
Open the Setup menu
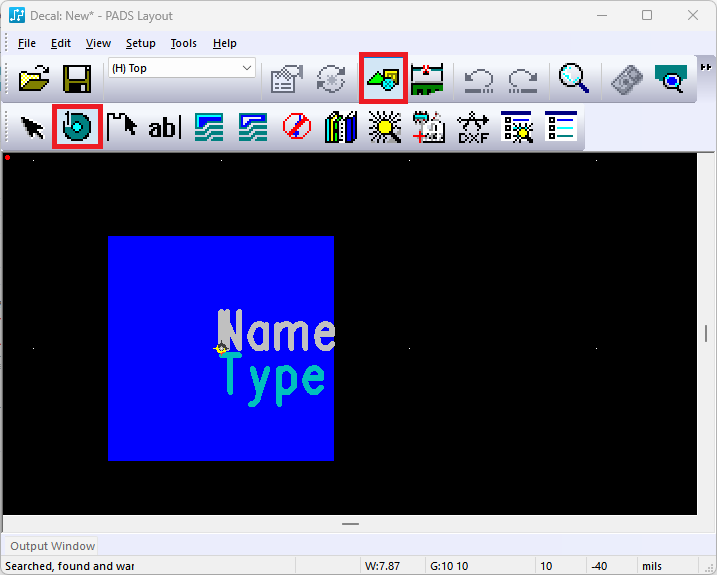click(140, 43)
